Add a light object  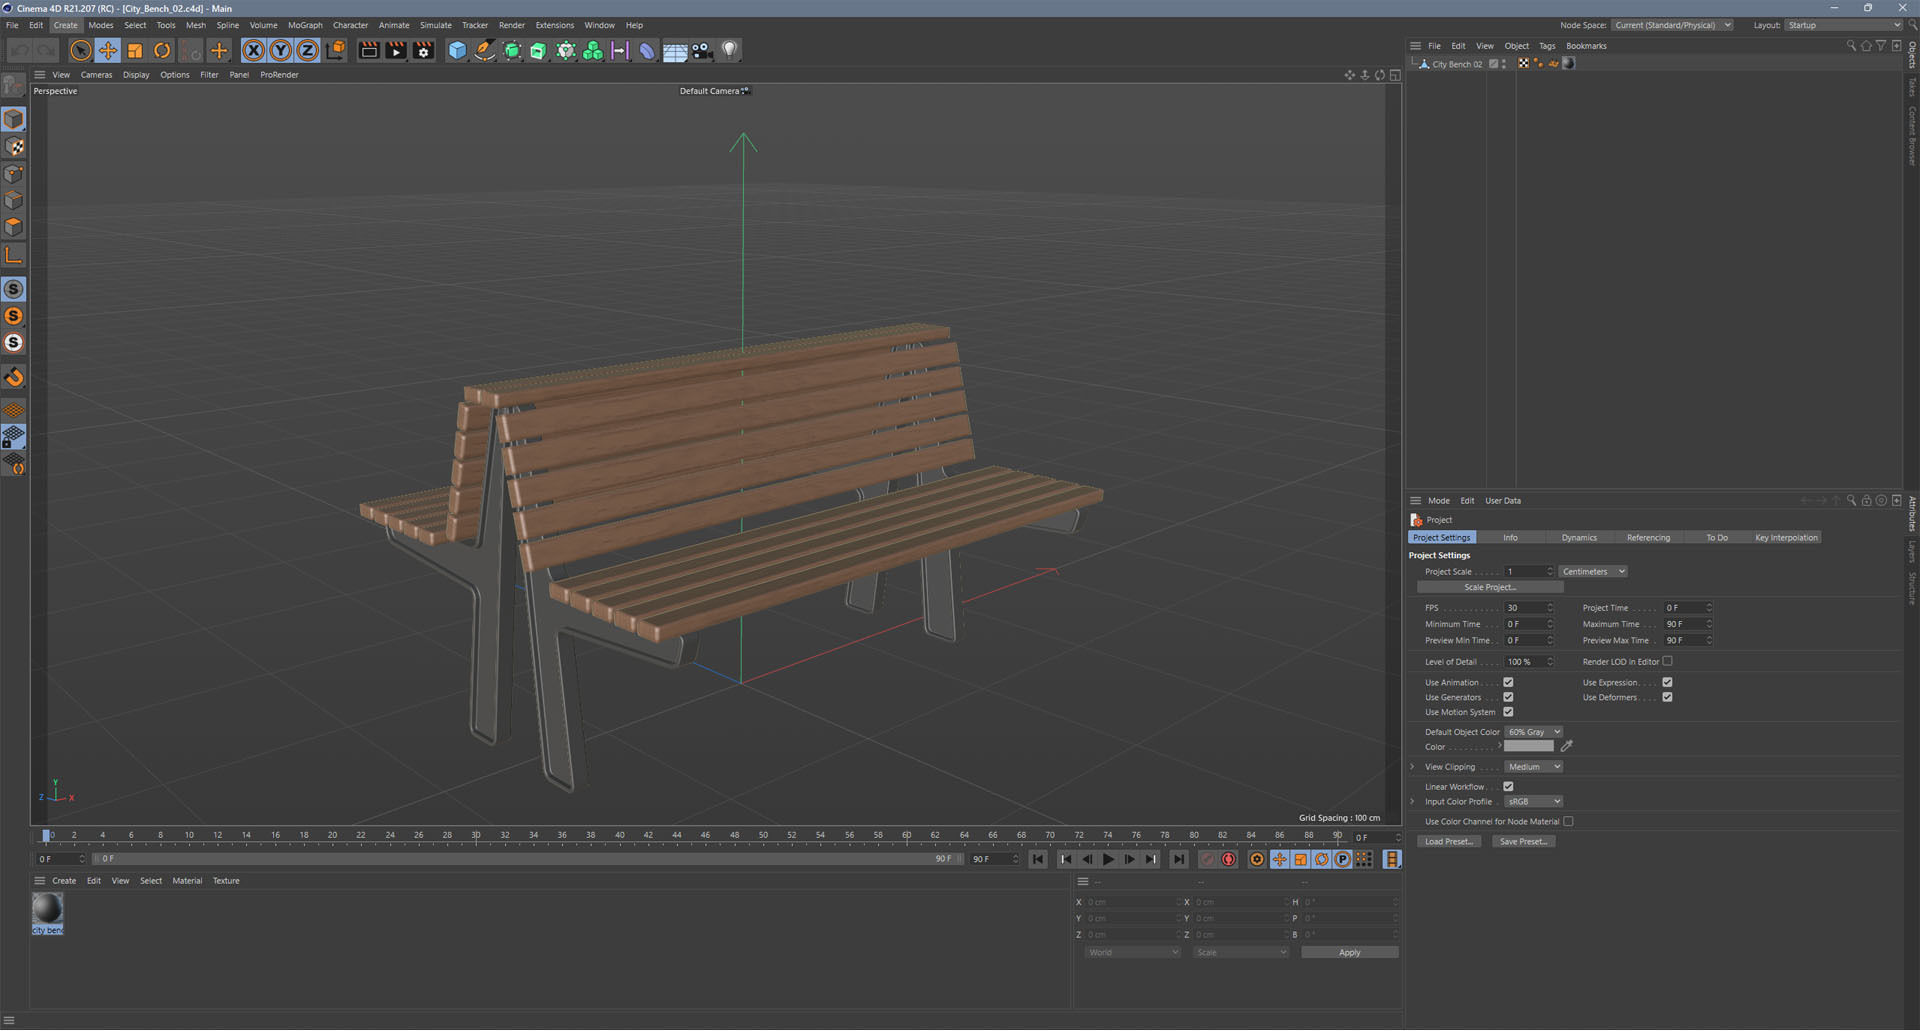[730, 50]
